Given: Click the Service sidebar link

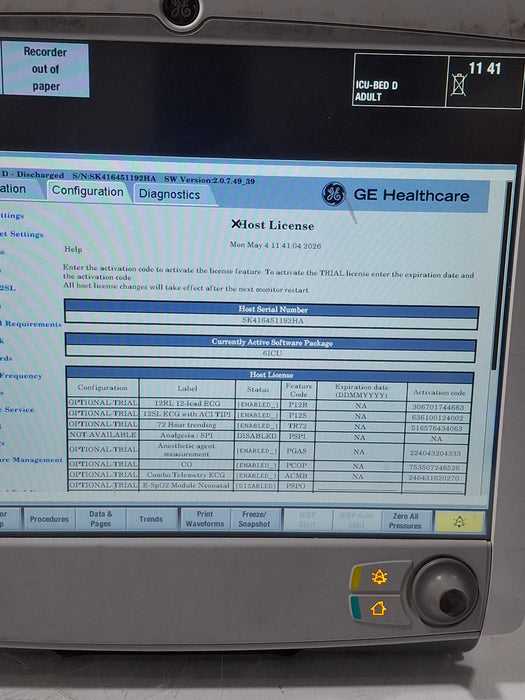Looking at the screenshot, I should pos(19,409).
